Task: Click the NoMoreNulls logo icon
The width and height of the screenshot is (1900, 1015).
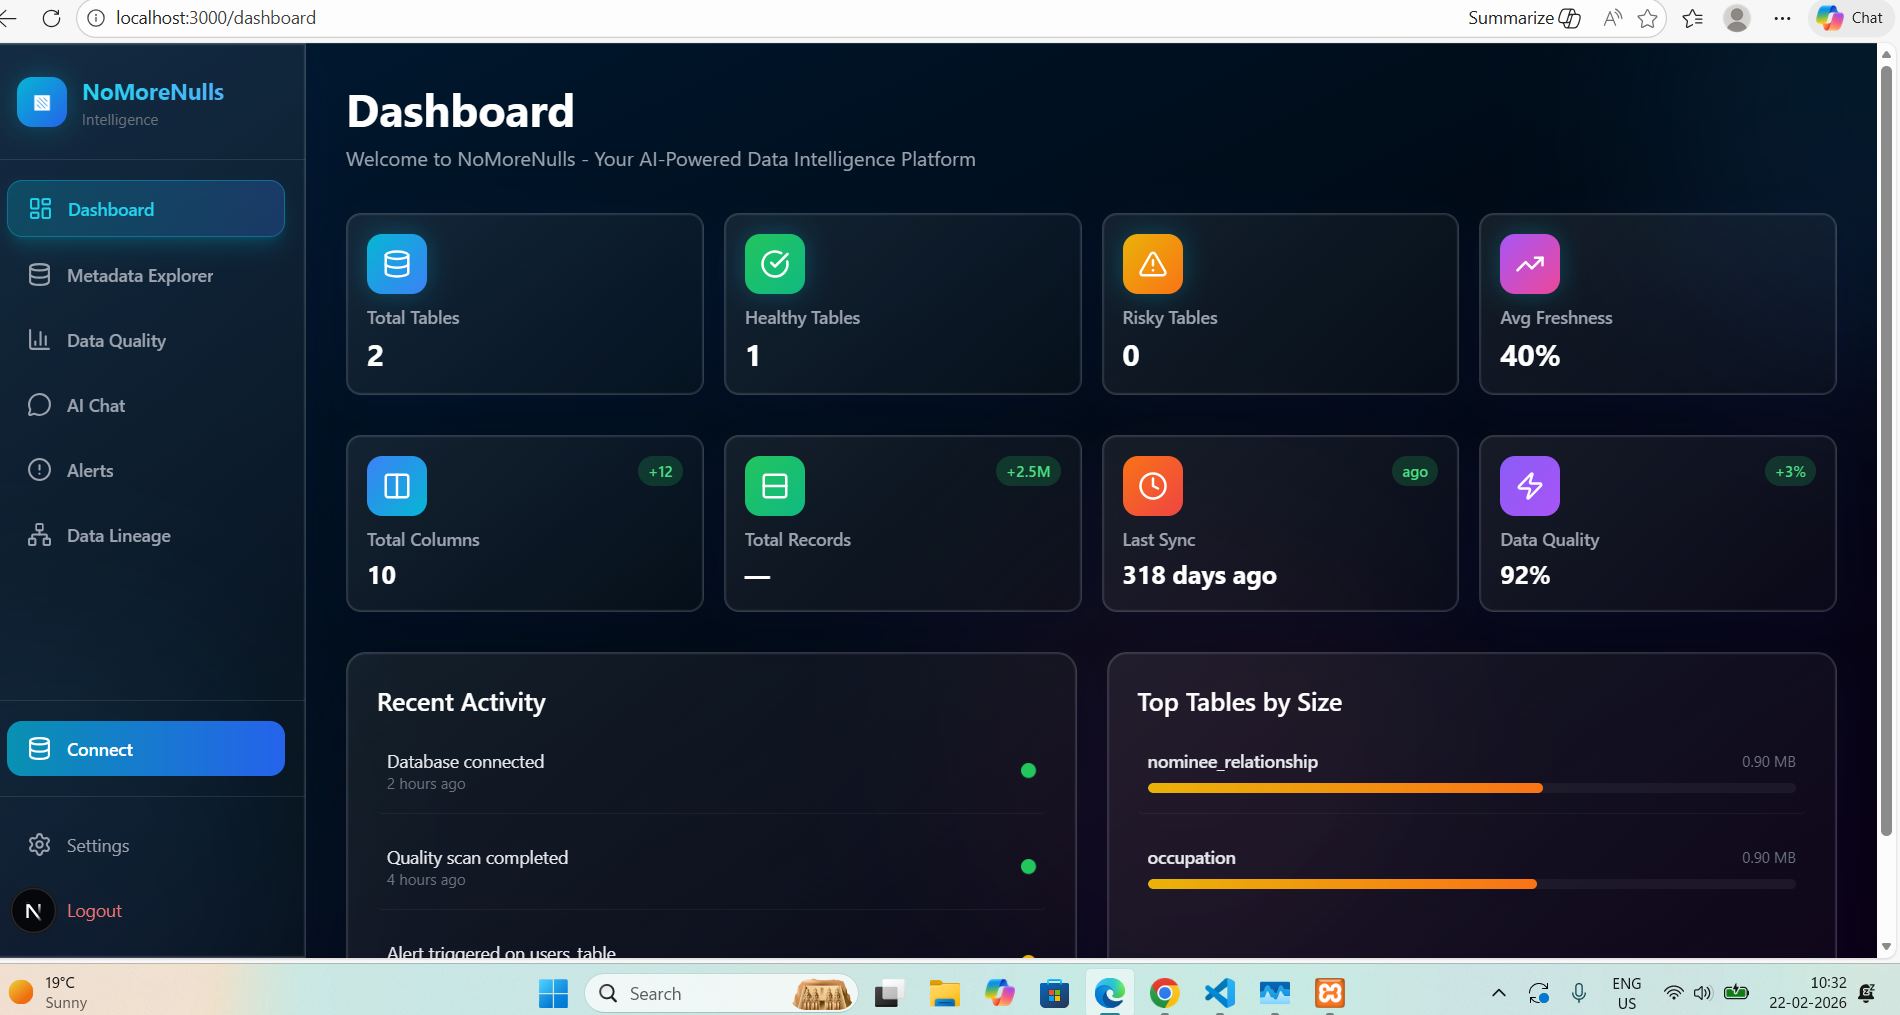Action: (x=42, y=102)
